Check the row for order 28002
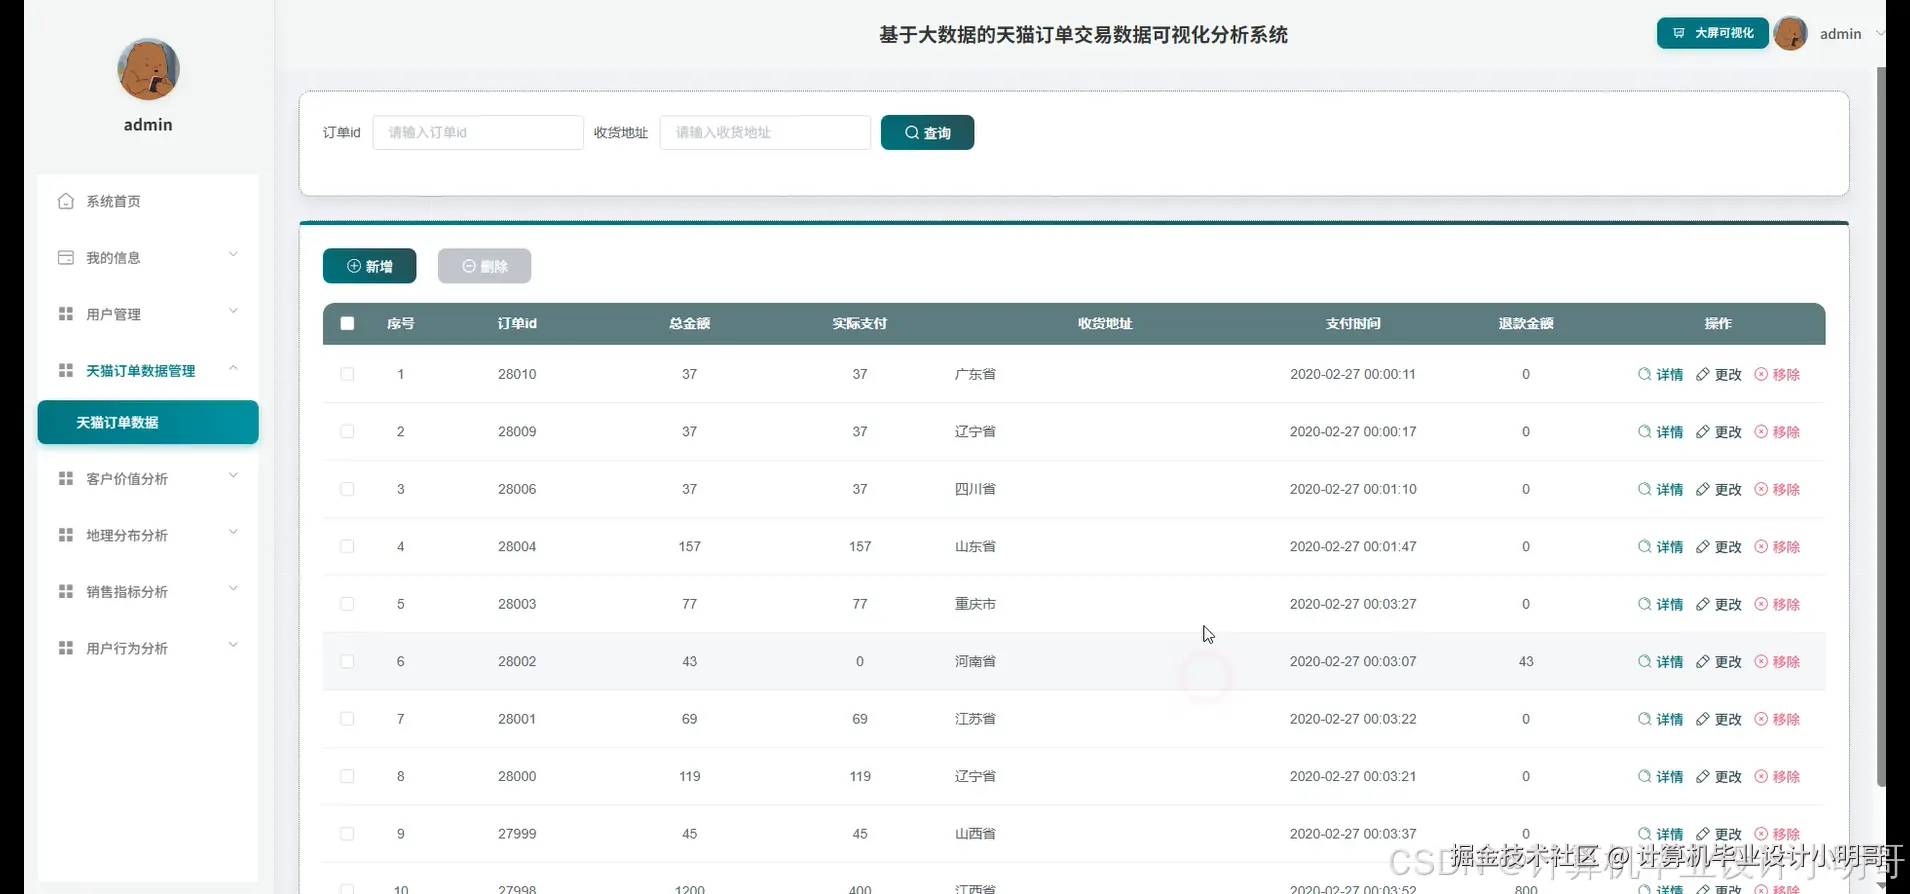The width and height of the screenshot is (1910, 894). pyautogui.click(x=347, y=662)
